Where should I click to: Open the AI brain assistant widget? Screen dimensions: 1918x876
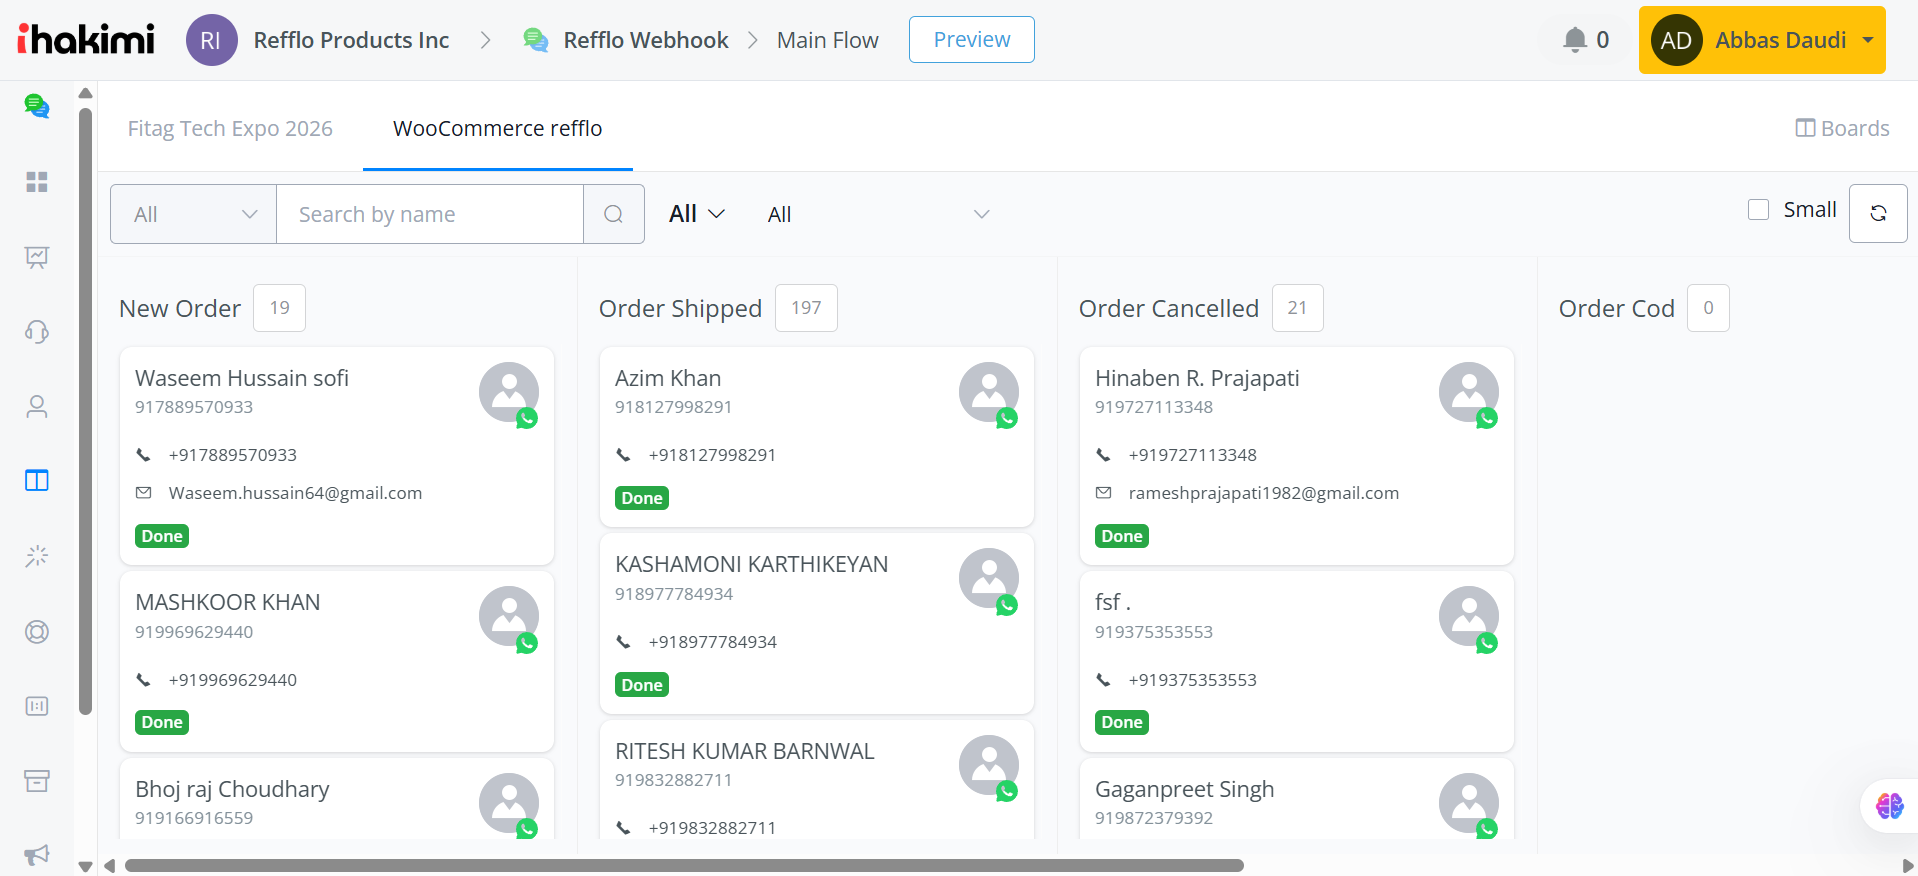[1890, 806]
